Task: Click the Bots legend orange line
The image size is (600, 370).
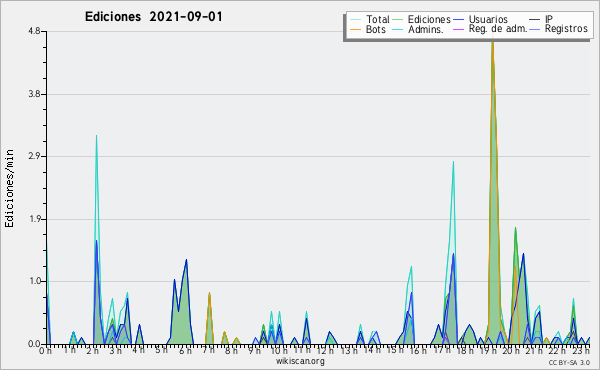Action: [x=355, y=29]
